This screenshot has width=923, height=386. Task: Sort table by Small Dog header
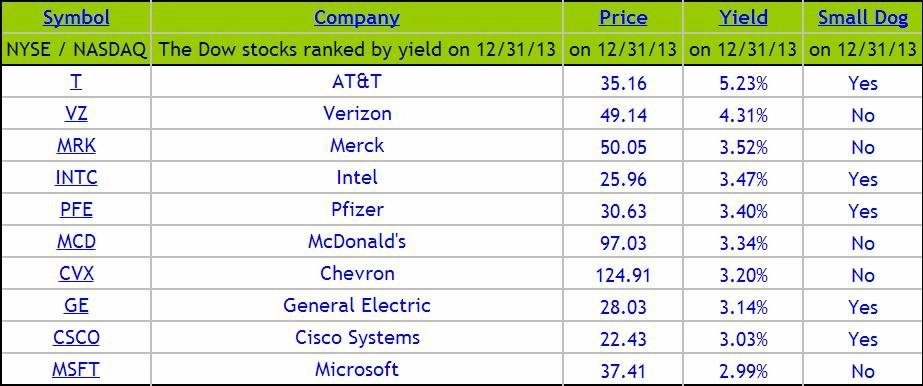(863, 18)
